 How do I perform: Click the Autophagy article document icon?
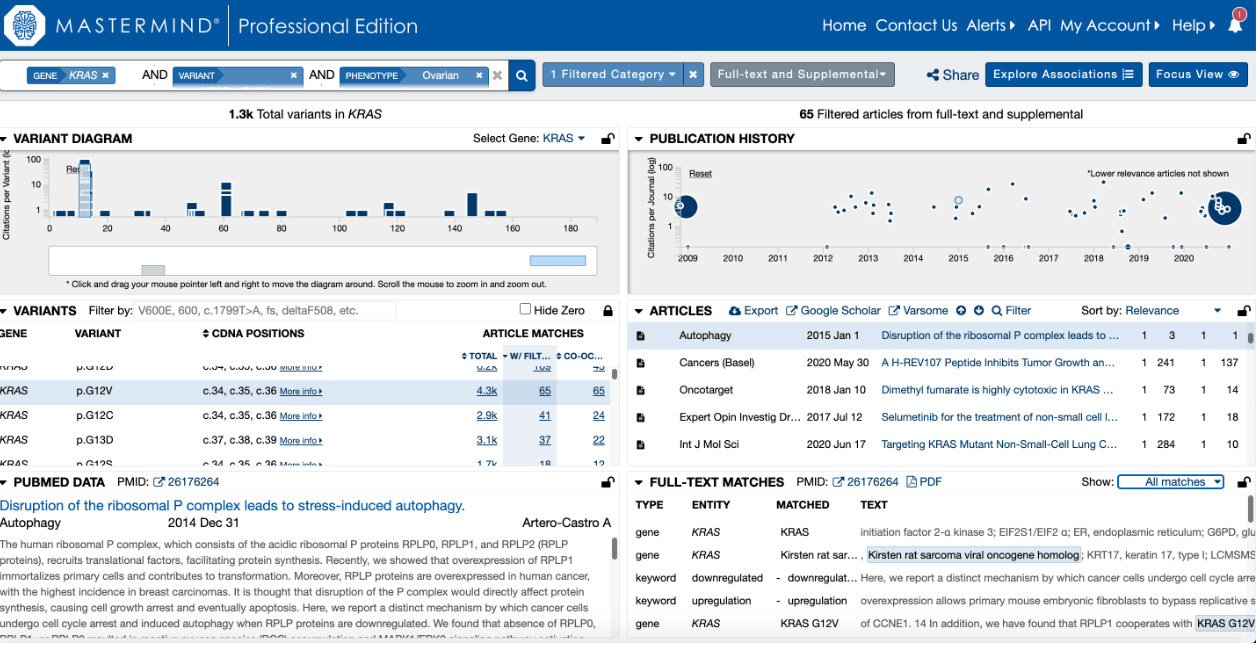641,336
